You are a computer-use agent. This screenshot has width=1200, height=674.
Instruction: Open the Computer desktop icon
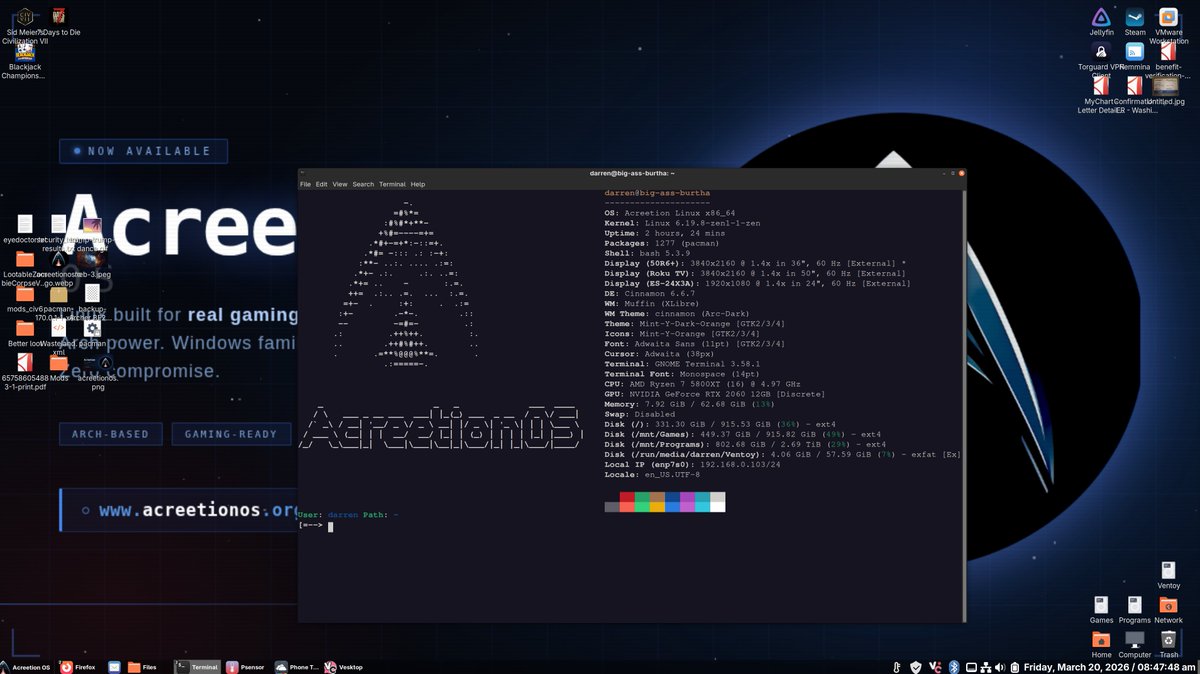point(1135,639)
